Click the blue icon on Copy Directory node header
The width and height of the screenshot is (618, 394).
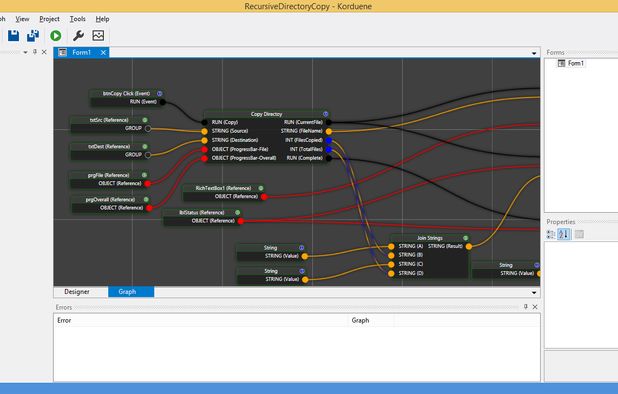click(326, 114)
